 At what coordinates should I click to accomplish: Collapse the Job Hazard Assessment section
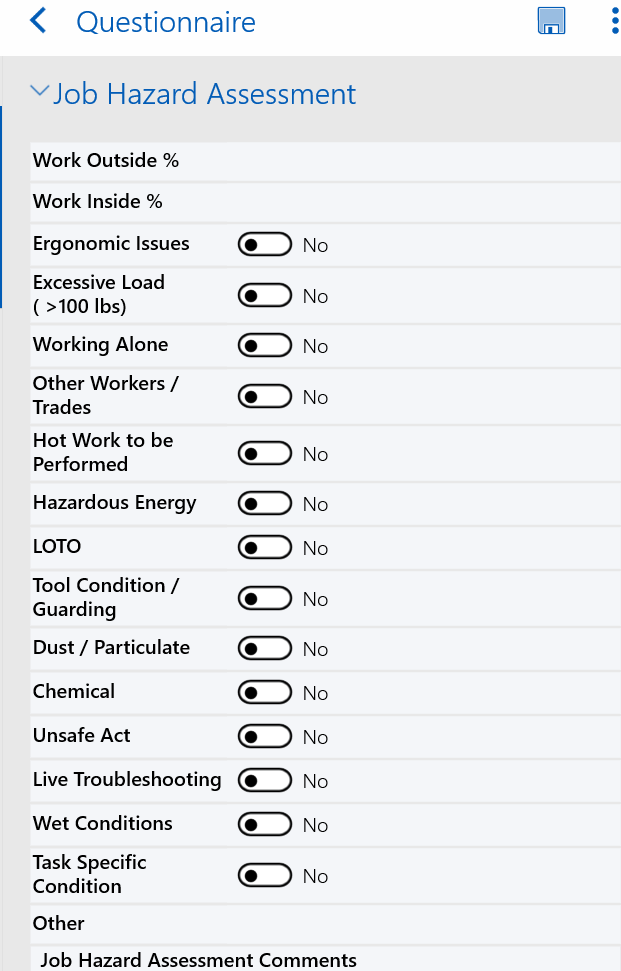(40, 91)
